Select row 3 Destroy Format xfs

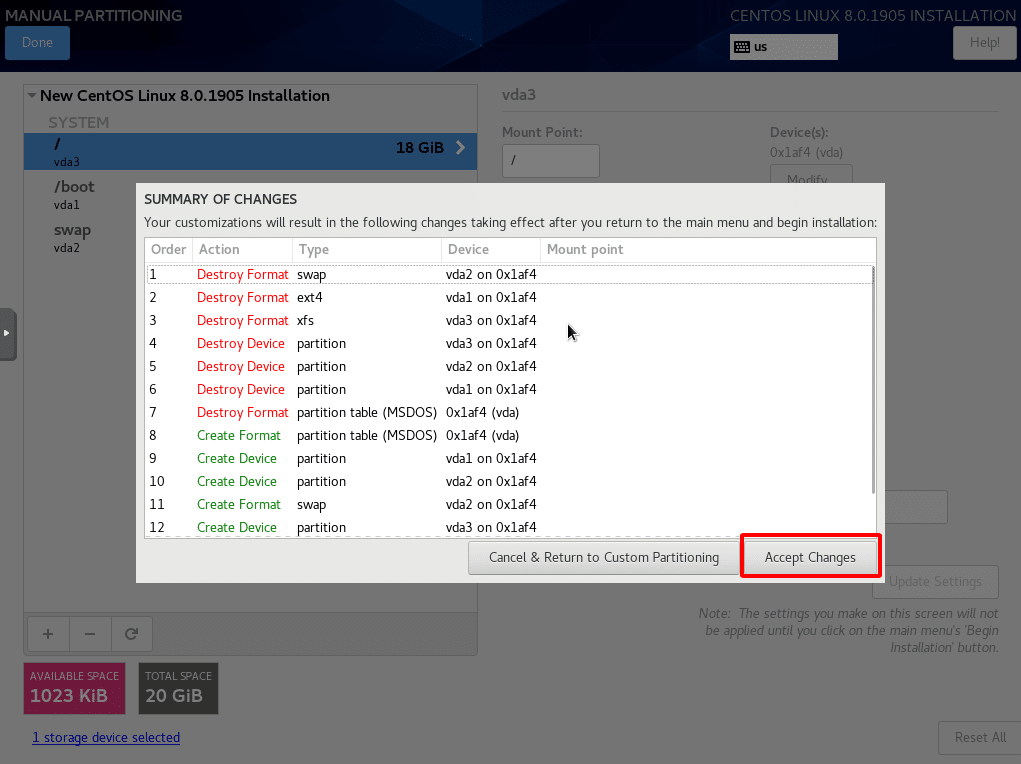(509, 320)
